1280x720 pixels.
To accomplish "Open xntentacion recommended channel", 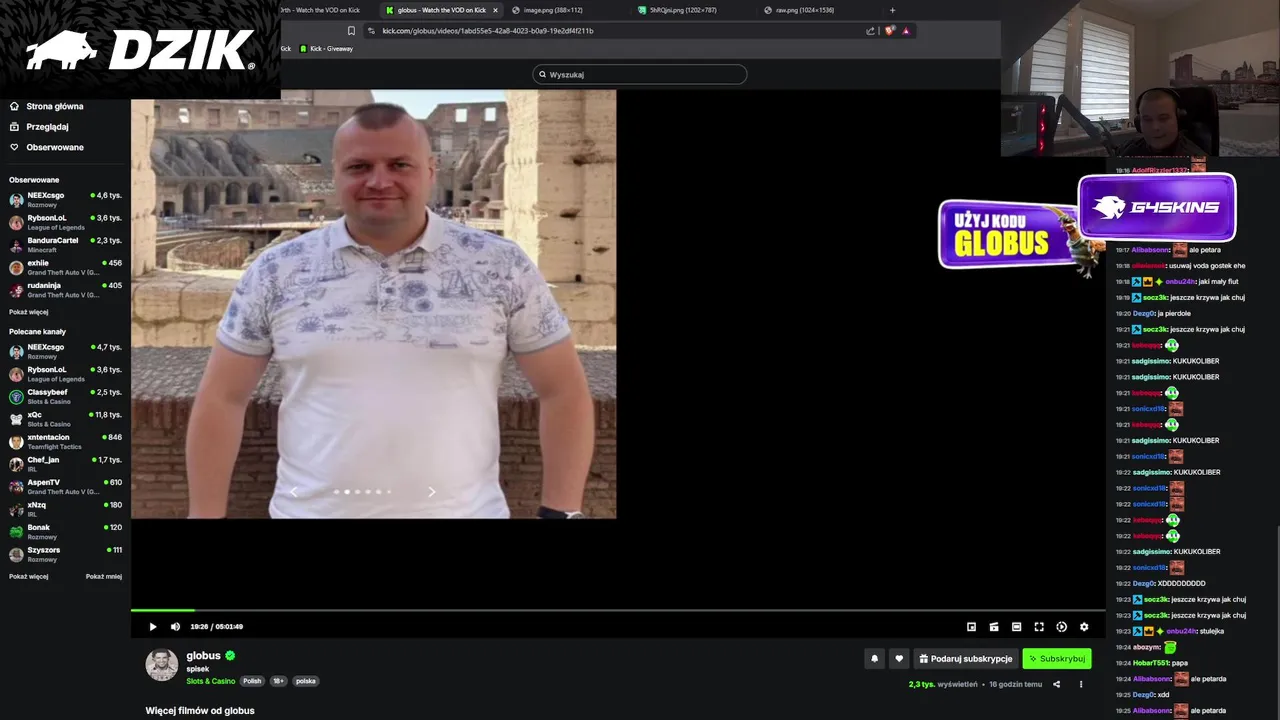I will [x=65, y=441].
